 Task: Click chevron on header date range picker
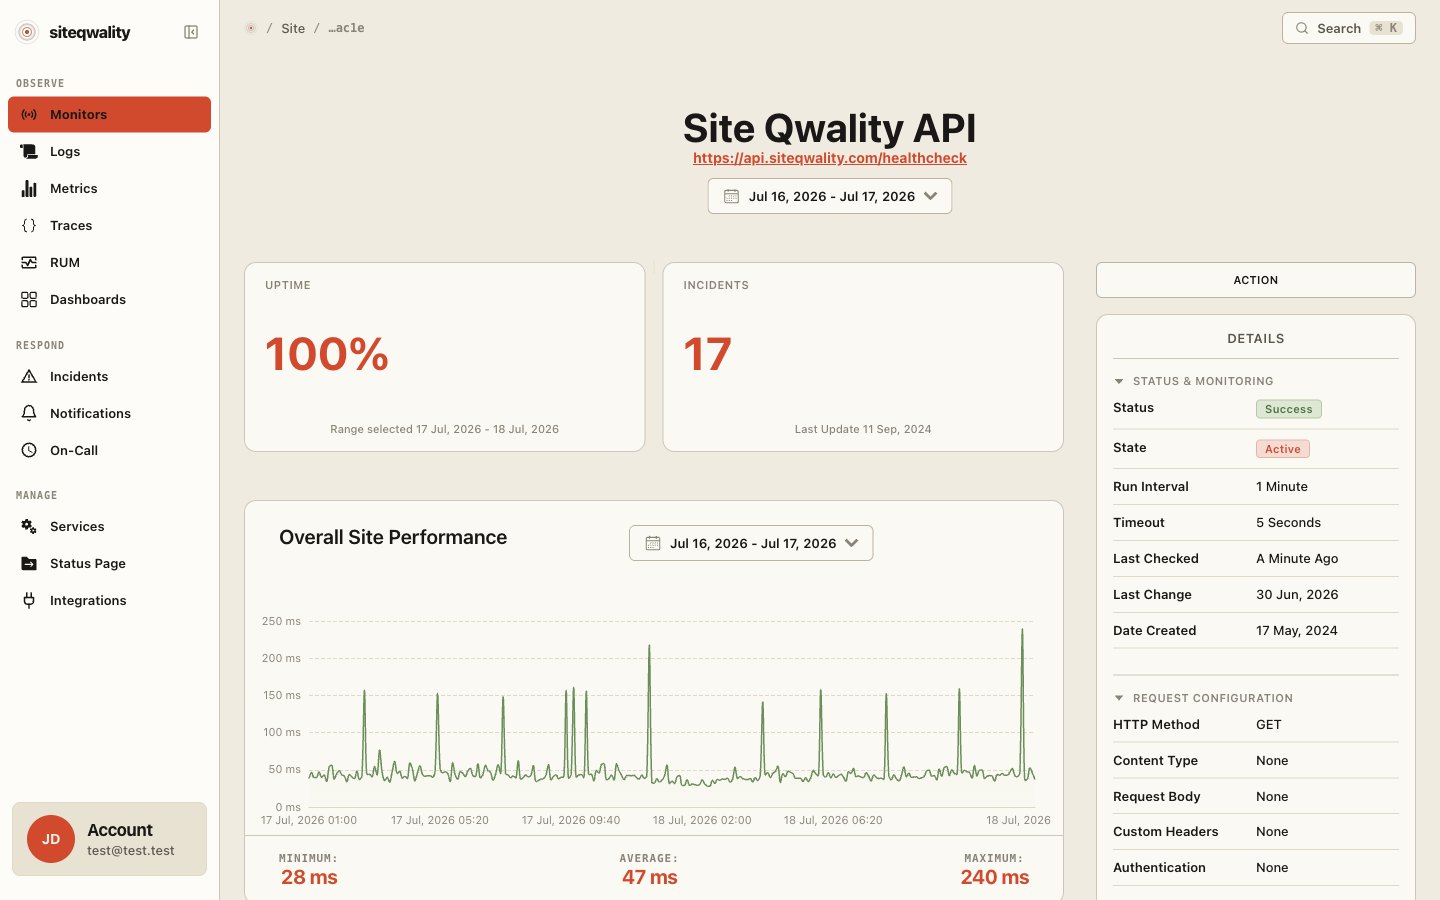coord(931,196)
